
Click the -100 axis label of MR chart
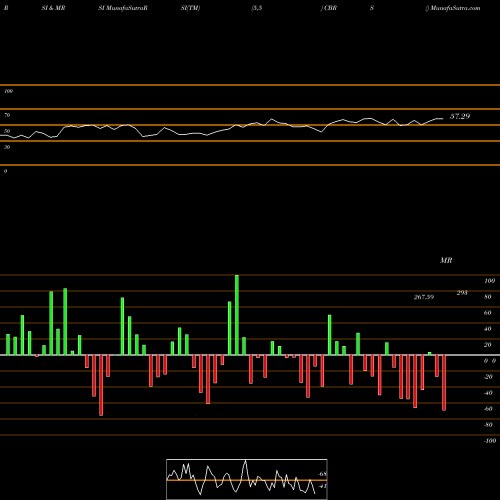(490, 441)
